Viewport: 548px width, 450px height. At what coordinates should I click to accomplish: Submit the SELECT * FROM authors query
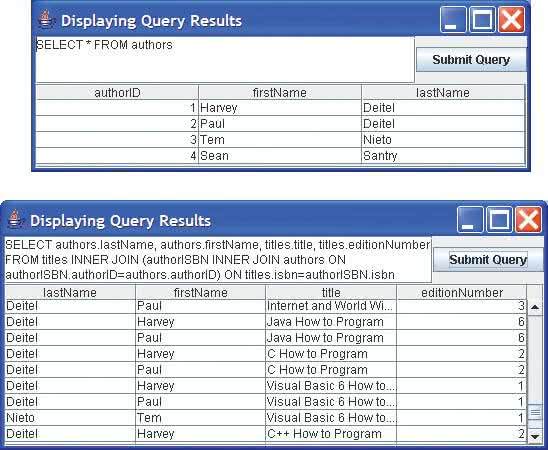click(471, 60)
